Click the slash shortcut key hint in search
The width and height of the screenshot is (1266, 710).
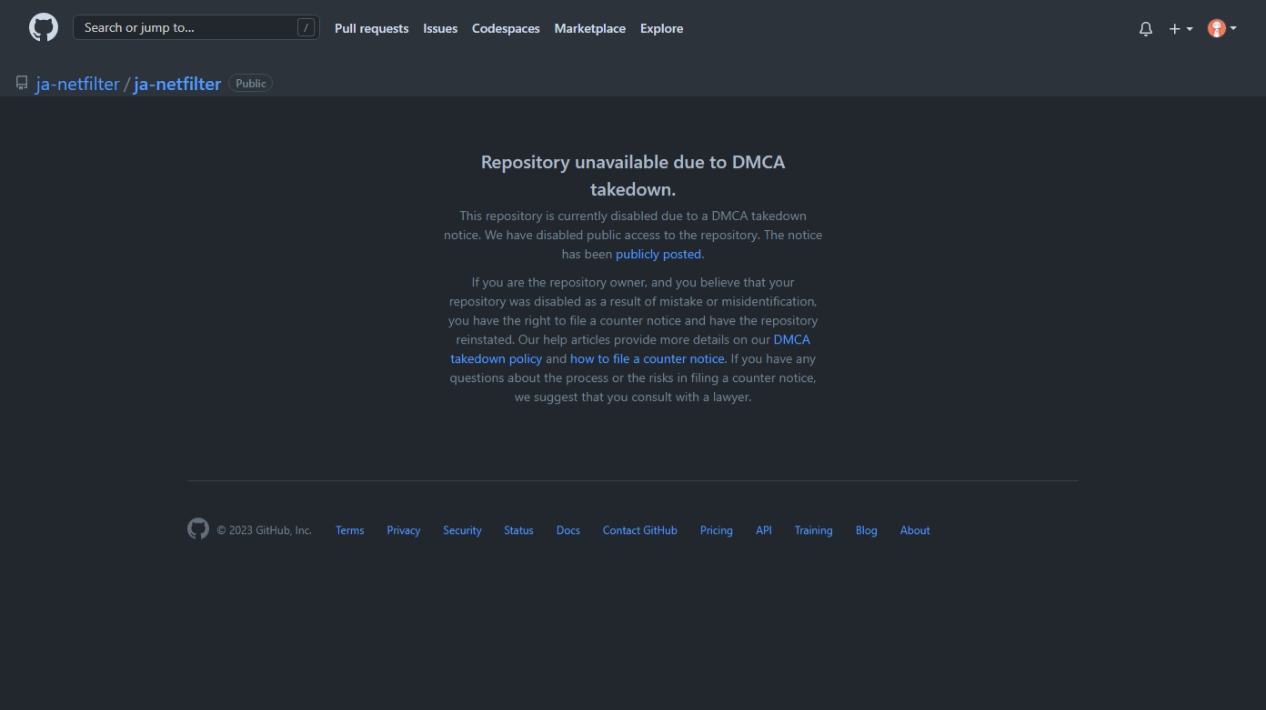[x=306, y=28]
